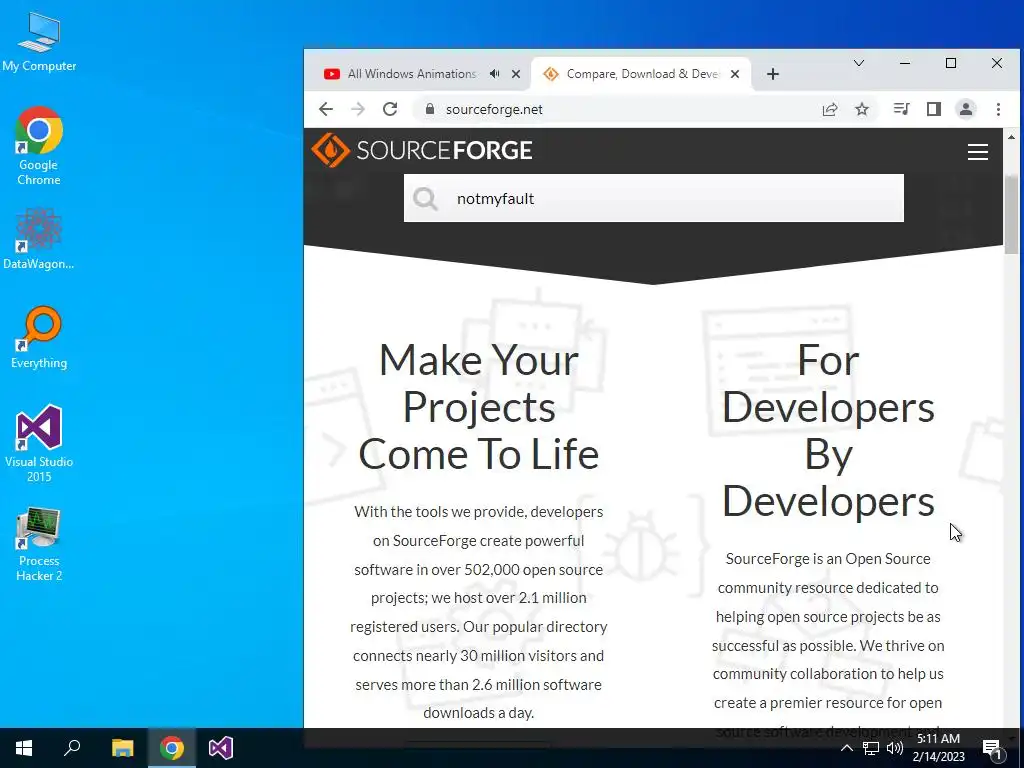Select the SourceForge Compare, Download tab
Screen dimensions: 1024x768
(x=642, y=74)
